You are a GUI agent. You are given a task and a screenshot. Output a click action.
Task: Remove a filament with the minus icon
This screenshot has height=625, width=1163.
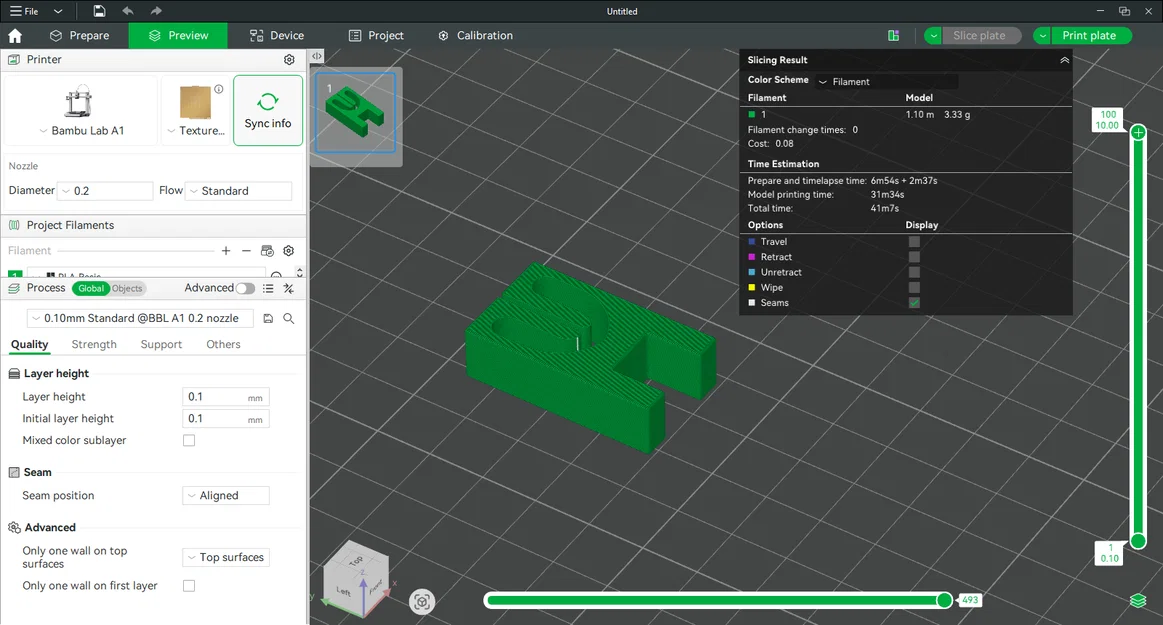(x=246, y=251)
